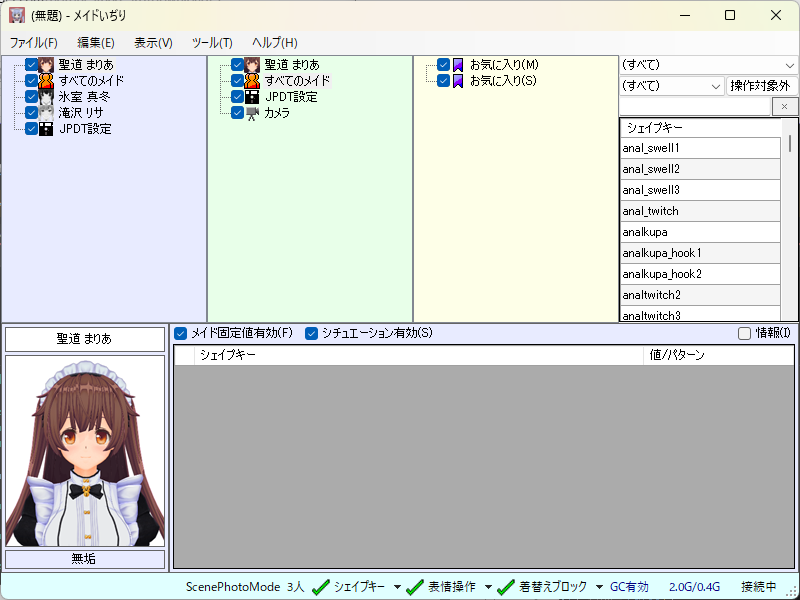Open the dropdown arrow right of 表情操作
The height and width of the screenshot is (600, 800).
click(486, 587)
